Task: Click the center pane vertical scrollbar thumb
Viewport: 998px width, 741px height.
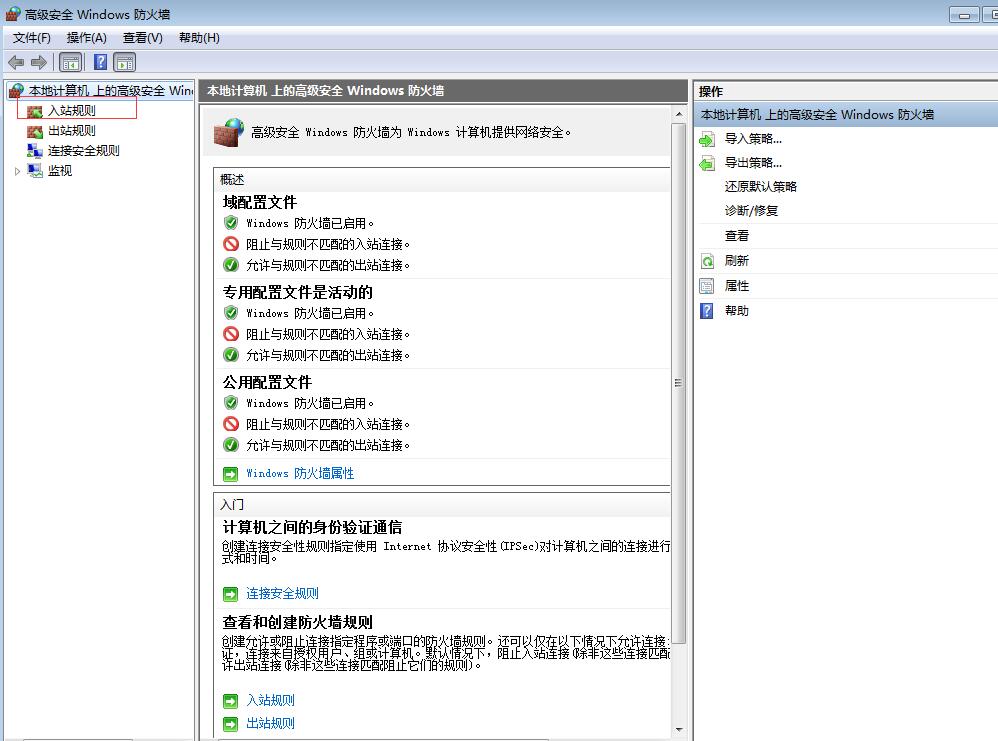Action: tap(679, 383)
